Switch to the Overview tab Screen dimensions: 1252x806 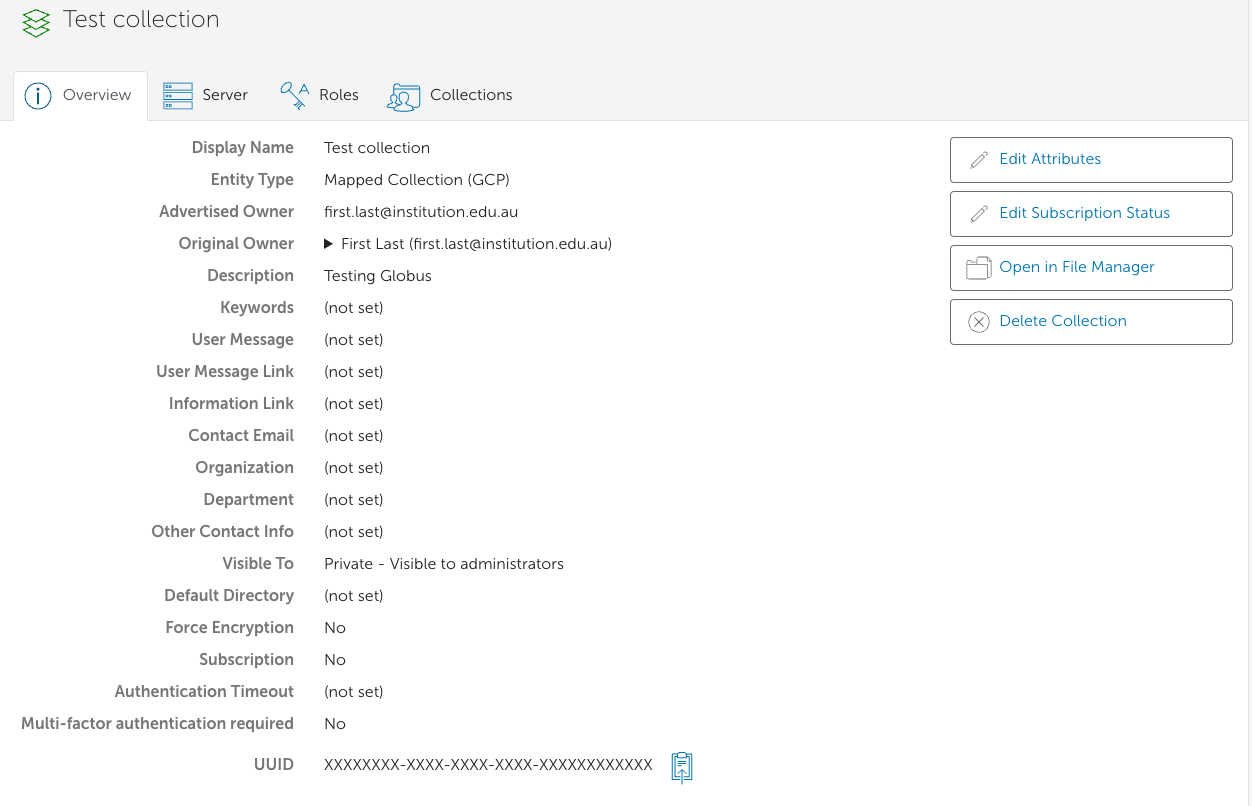(x=80, y=96)
